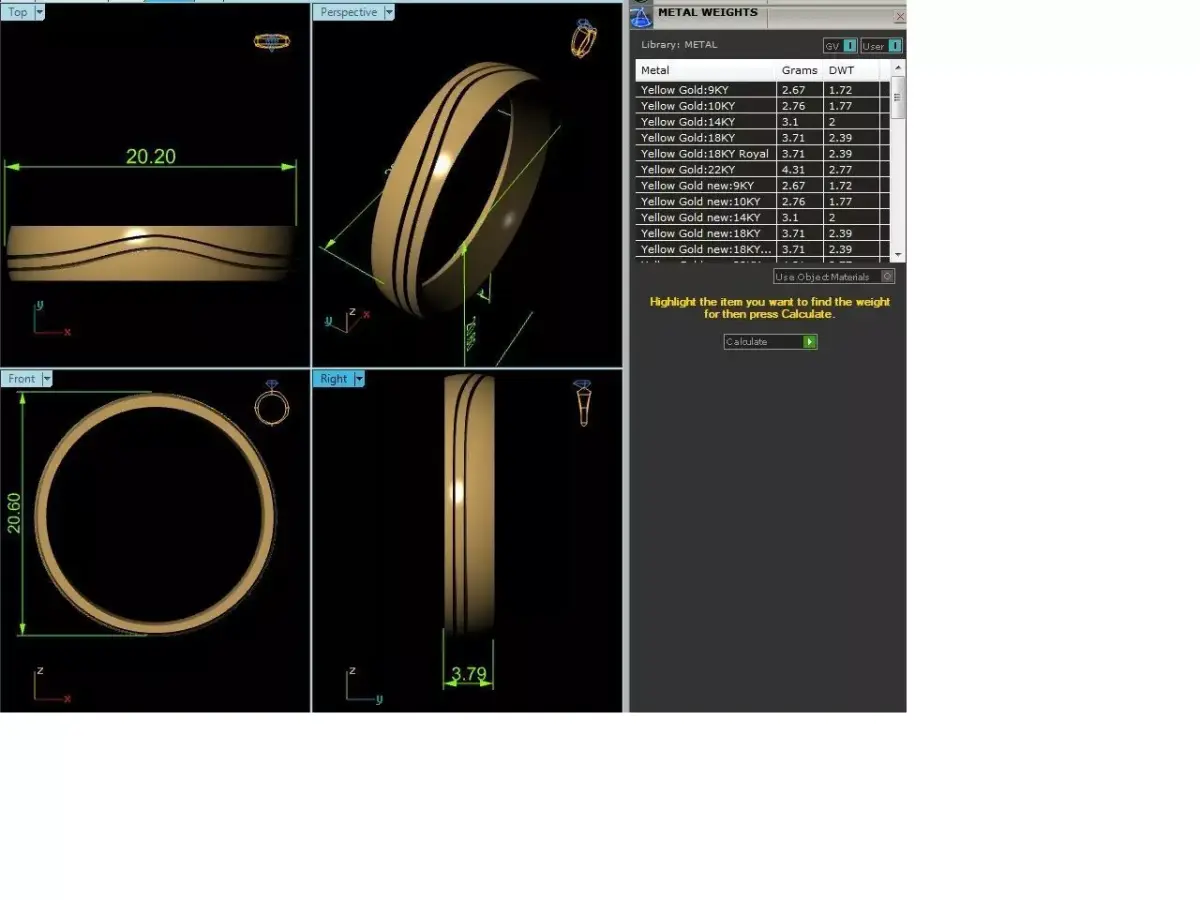Select the Yellow Gold:14KY row
The width and height of the screenshot is (1200, 900).
point(700,121)
